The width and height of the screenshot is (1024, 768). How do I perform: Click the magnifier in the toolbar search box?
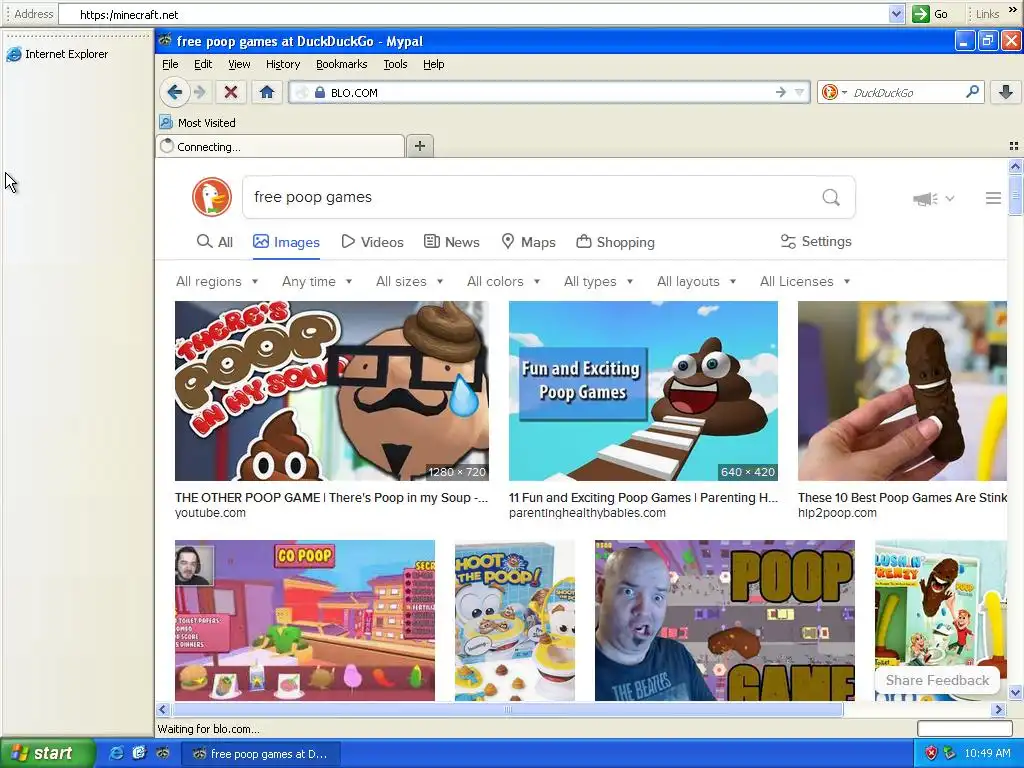pyautogui.click(x=972, y=92)
